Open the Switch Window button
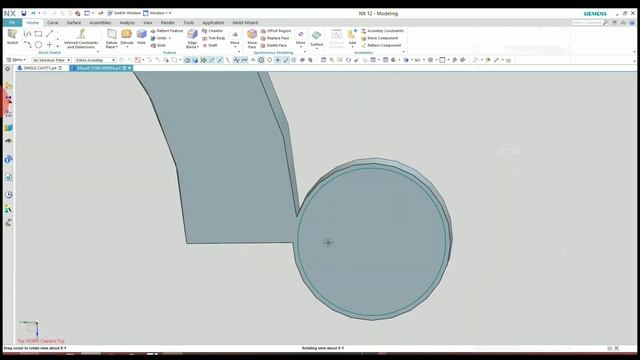 tap(124, 13)
